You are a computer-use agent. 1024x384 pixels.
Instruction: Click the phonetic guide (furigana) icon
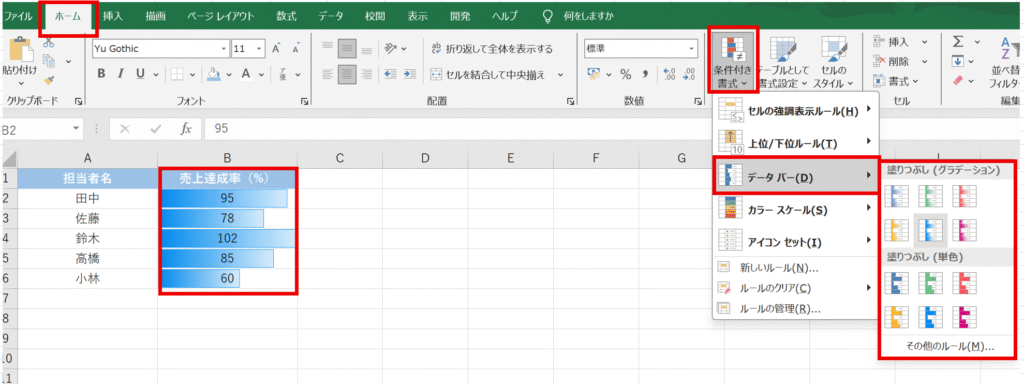point(282,74)
